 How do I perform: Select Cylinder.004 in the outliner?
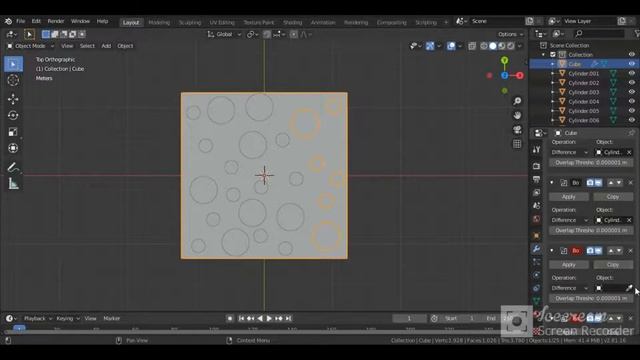click(x=584, y=102)
